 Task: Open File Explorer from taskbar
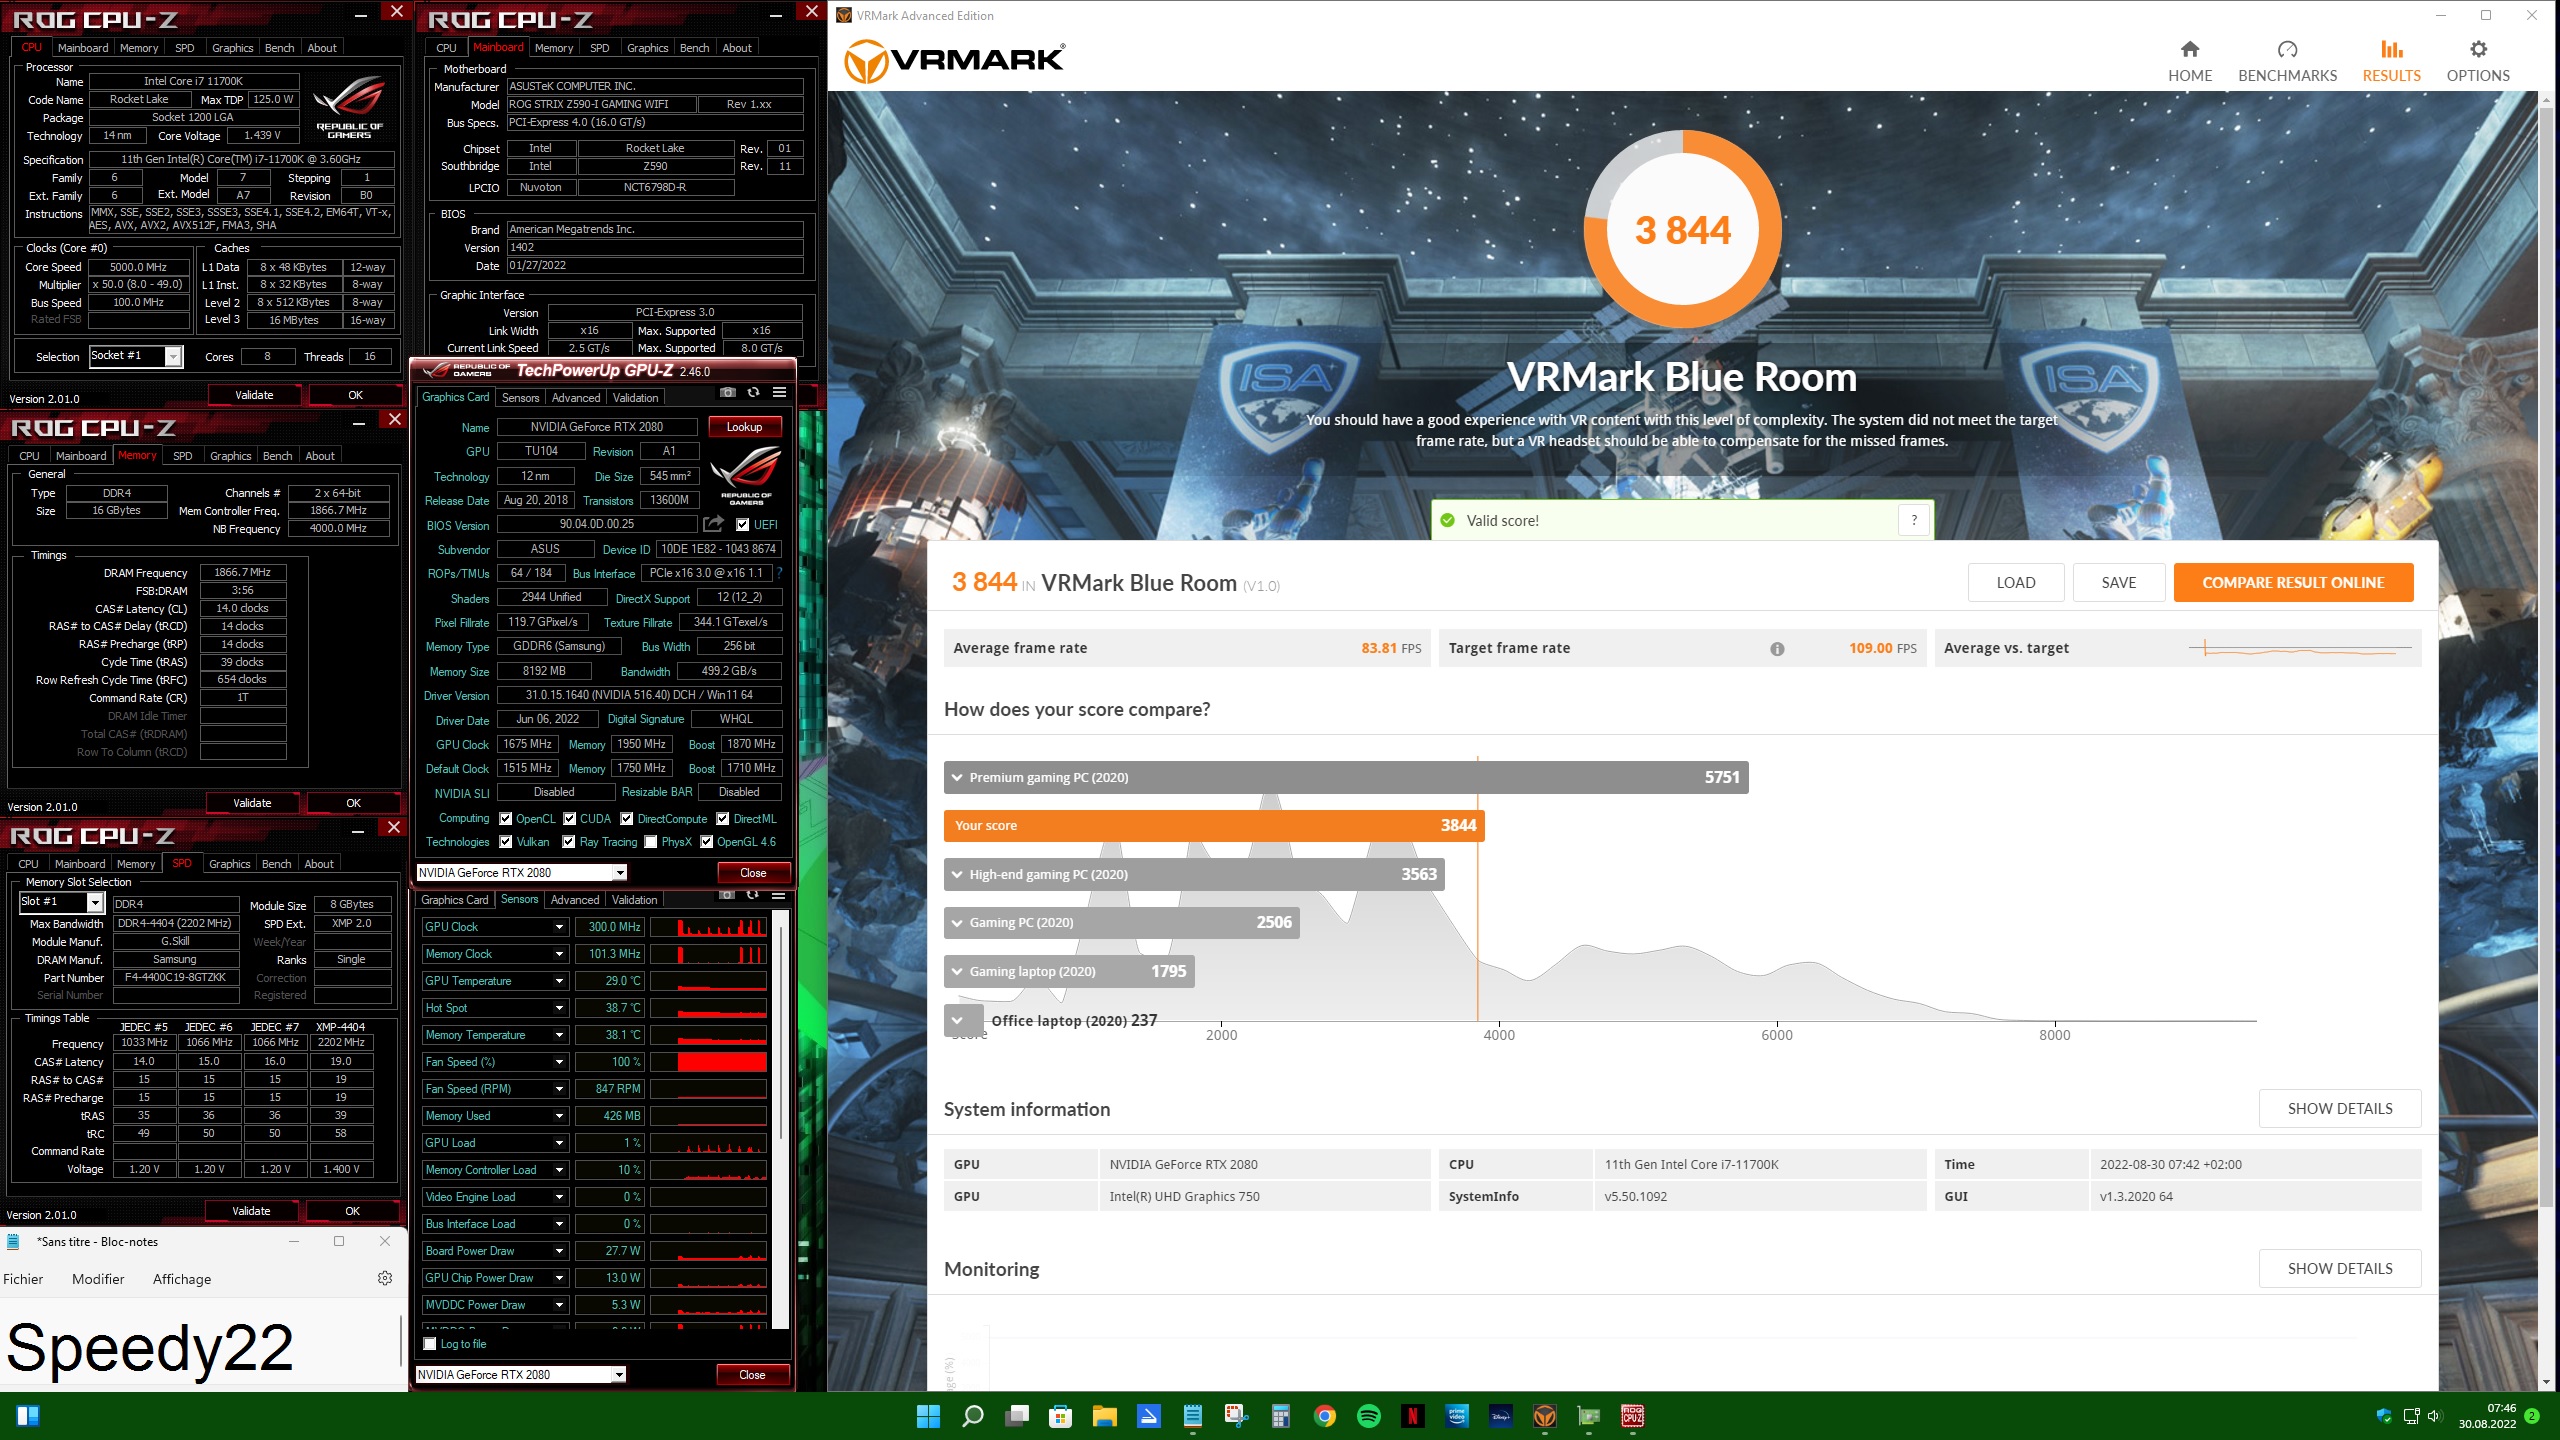point(1104,1416)
